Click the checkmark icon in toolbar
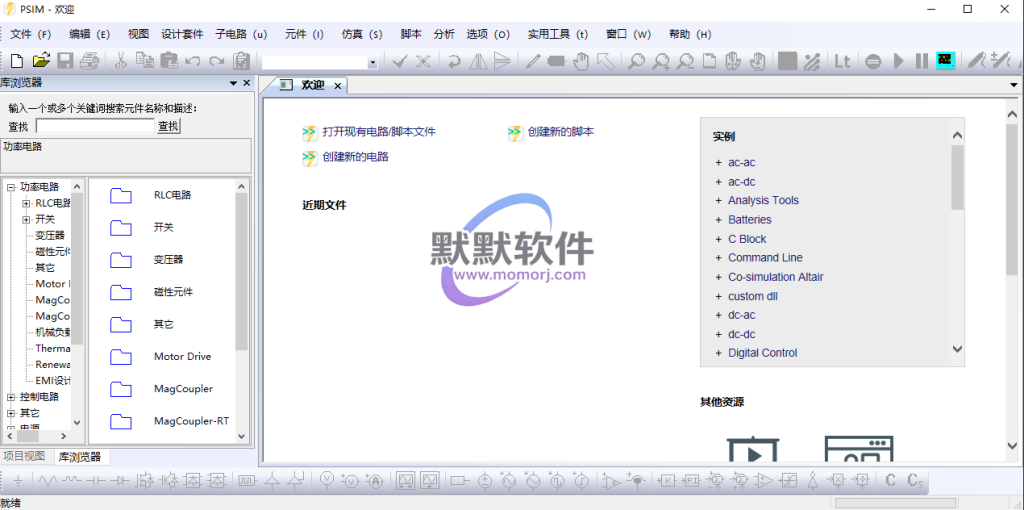 (400, 61)
